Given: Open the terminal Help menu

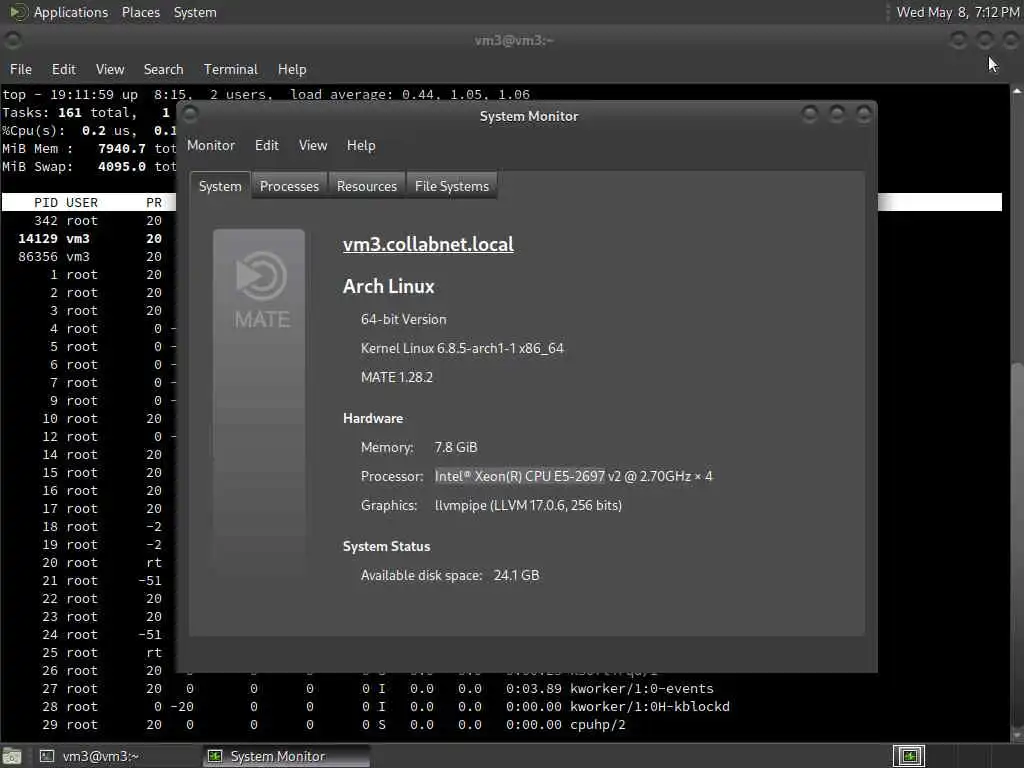Looking at the screenshot, I should coord(292,69).
